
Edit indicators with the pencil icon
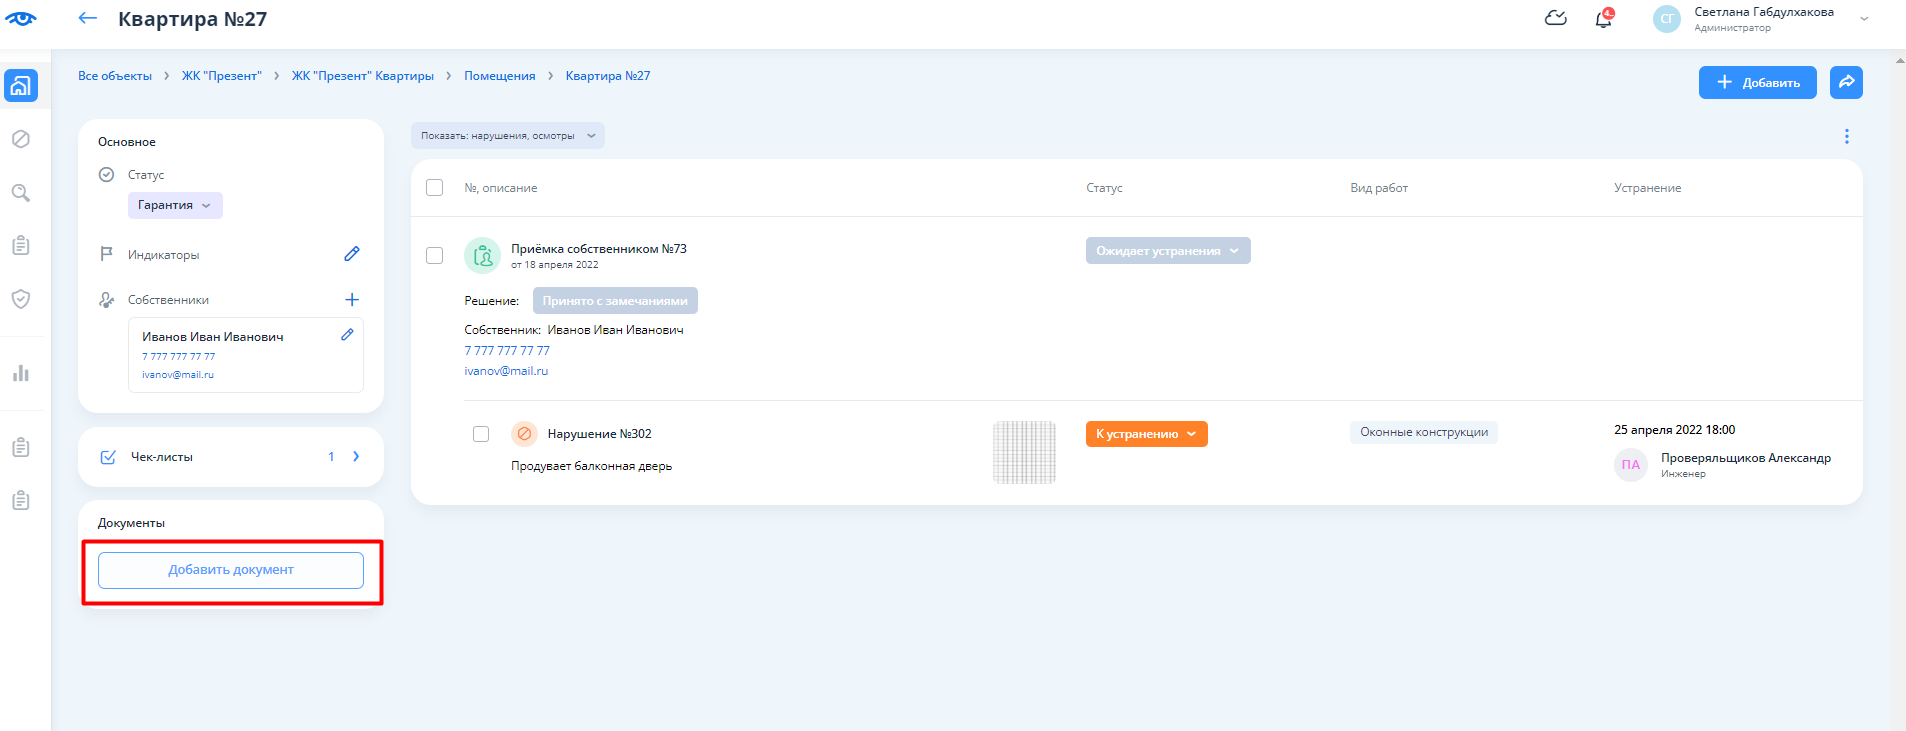[x=351, y=254]
